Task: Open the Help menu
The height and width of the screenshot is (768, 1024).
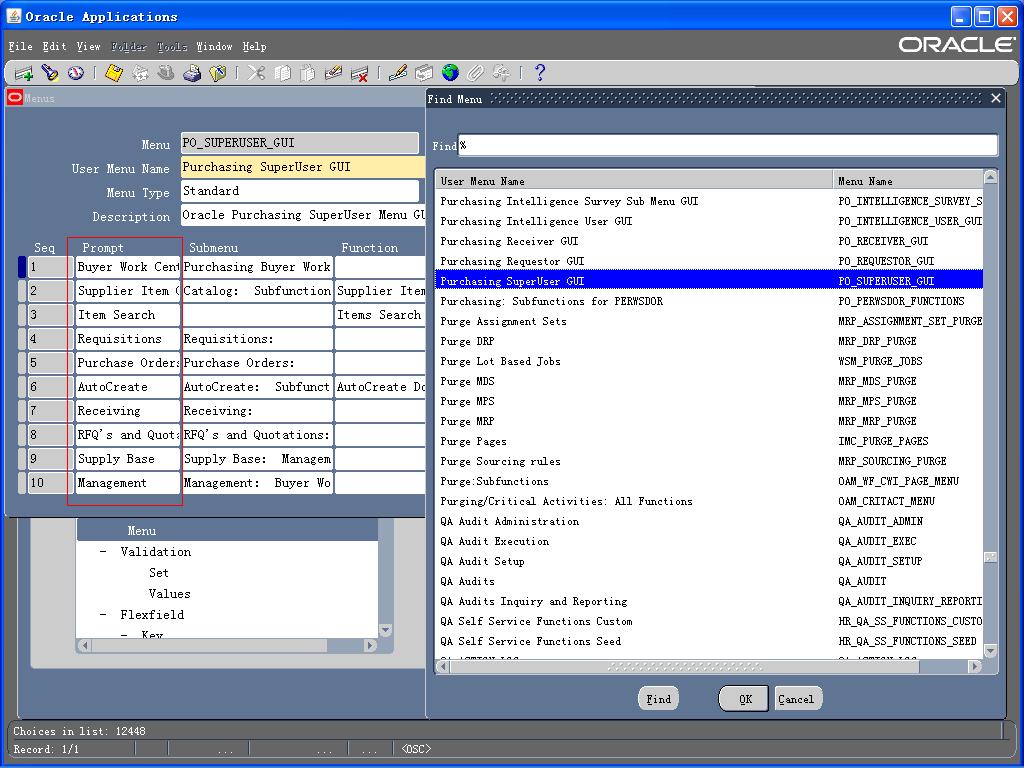Action: pos(254,46)
